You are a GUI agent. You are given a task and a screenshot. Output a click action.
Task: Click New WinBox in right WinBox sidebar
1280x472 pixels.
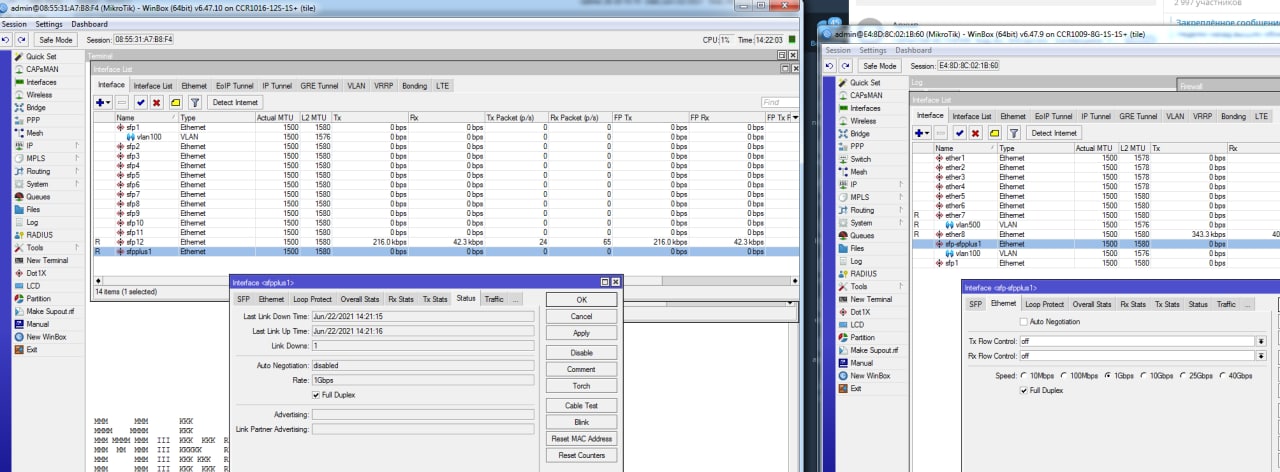(870, 376)
